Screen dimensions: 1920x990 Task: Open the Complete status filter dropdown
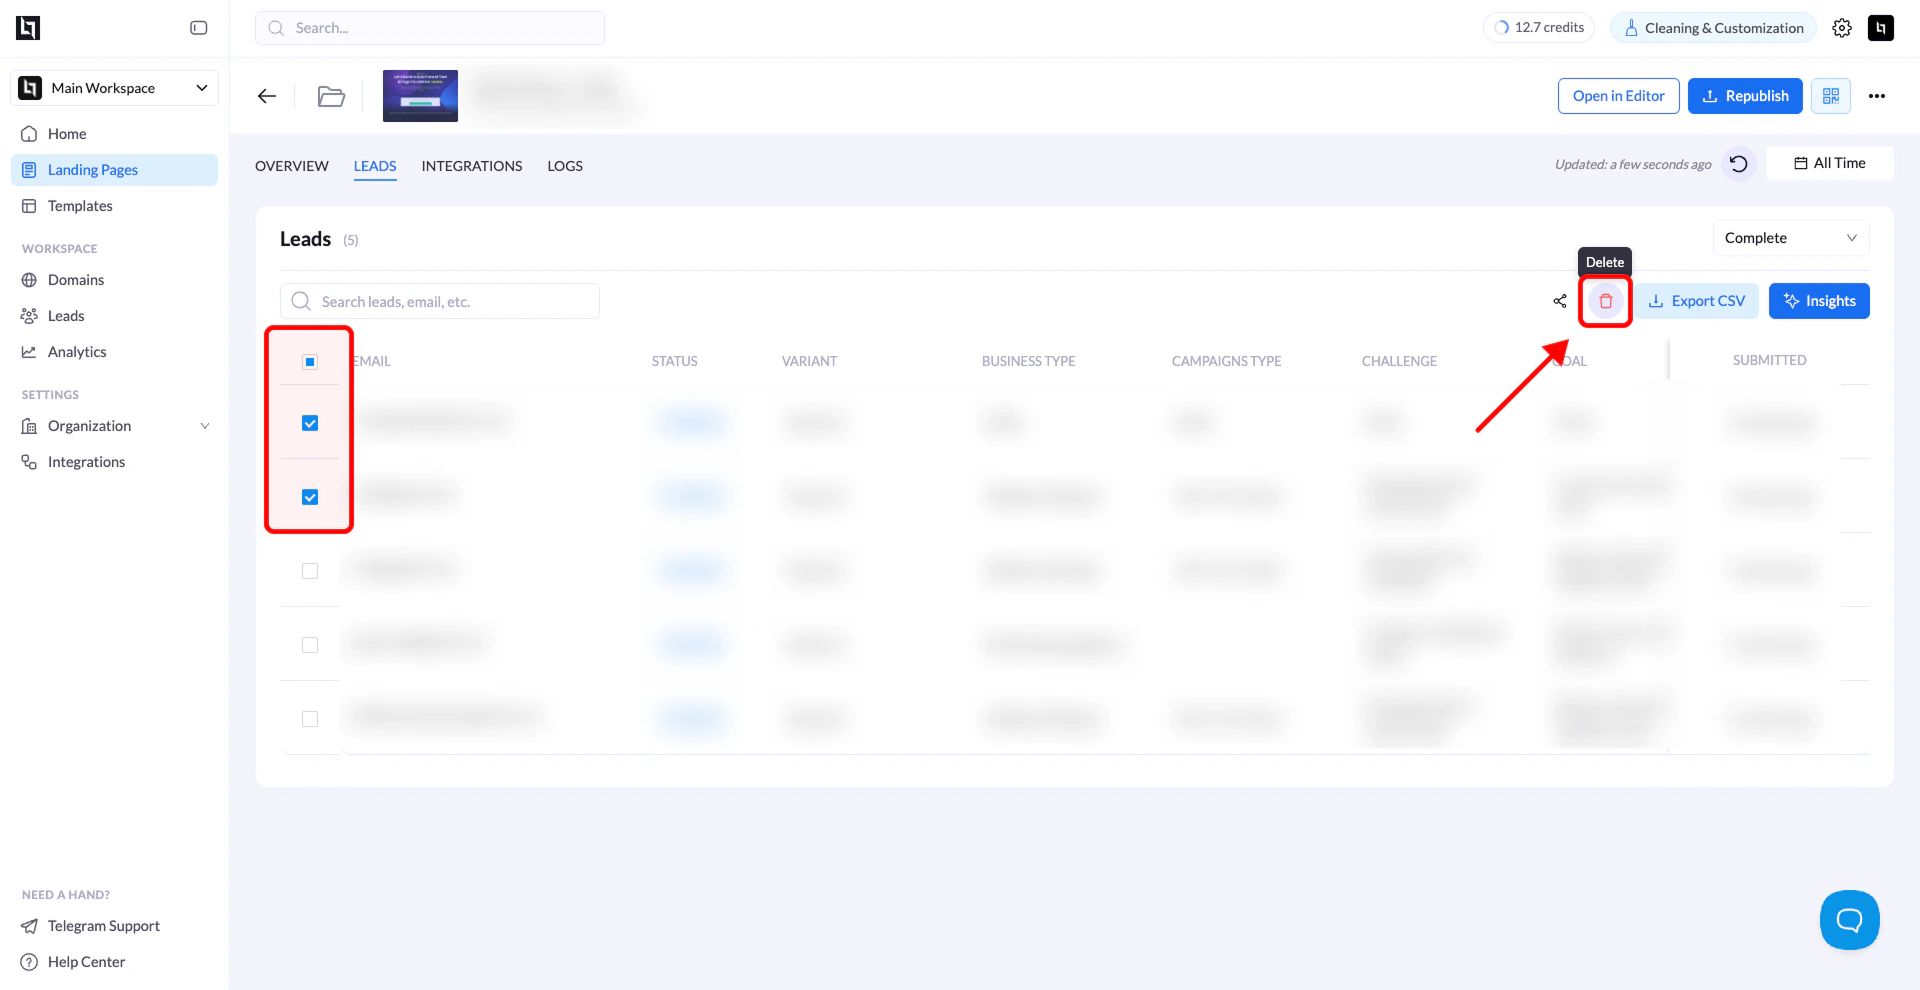click(x=1791, y=238)
